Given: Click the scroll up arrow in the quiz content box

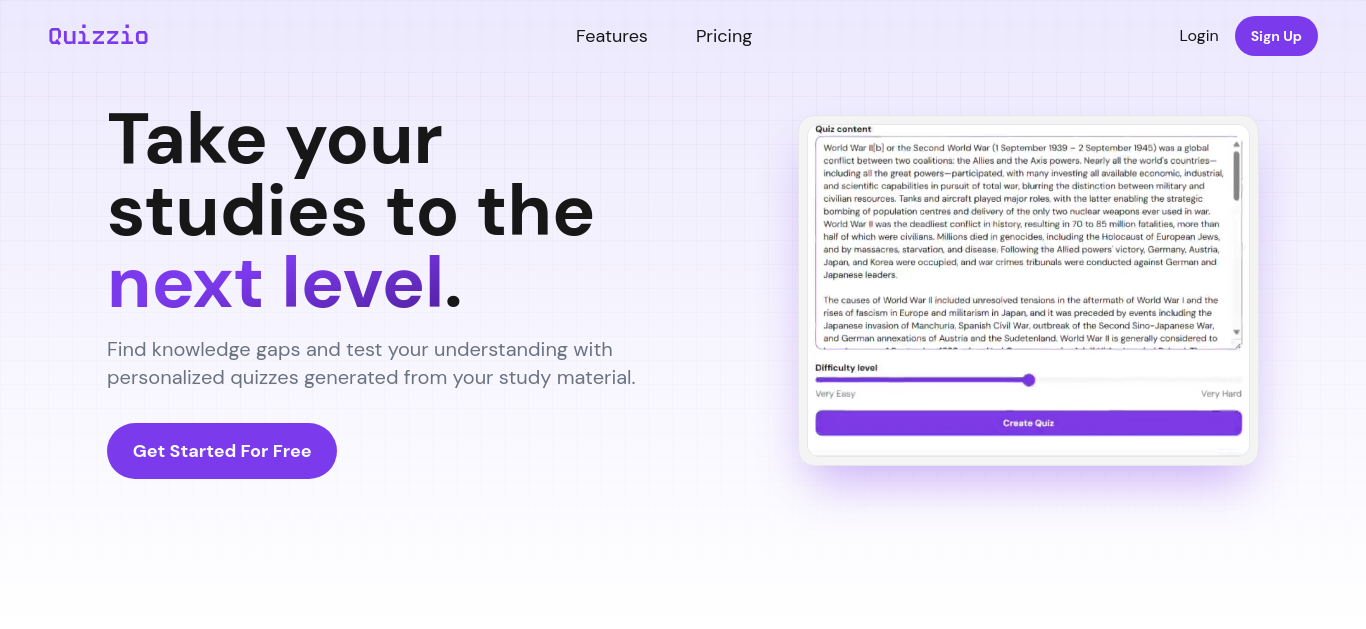Looking at the screenshot, I should (x=1237, y=145).
